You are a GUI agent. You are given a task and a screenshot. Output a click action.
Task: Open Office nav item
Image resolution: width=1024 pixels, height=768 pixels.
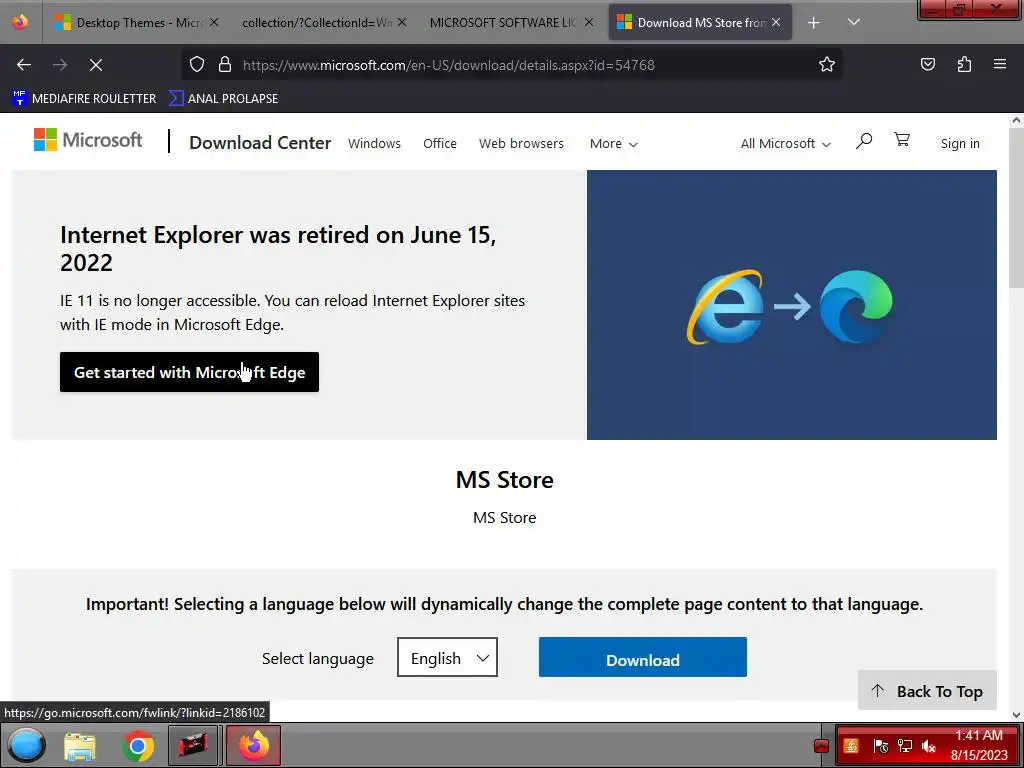click(440, 144)
